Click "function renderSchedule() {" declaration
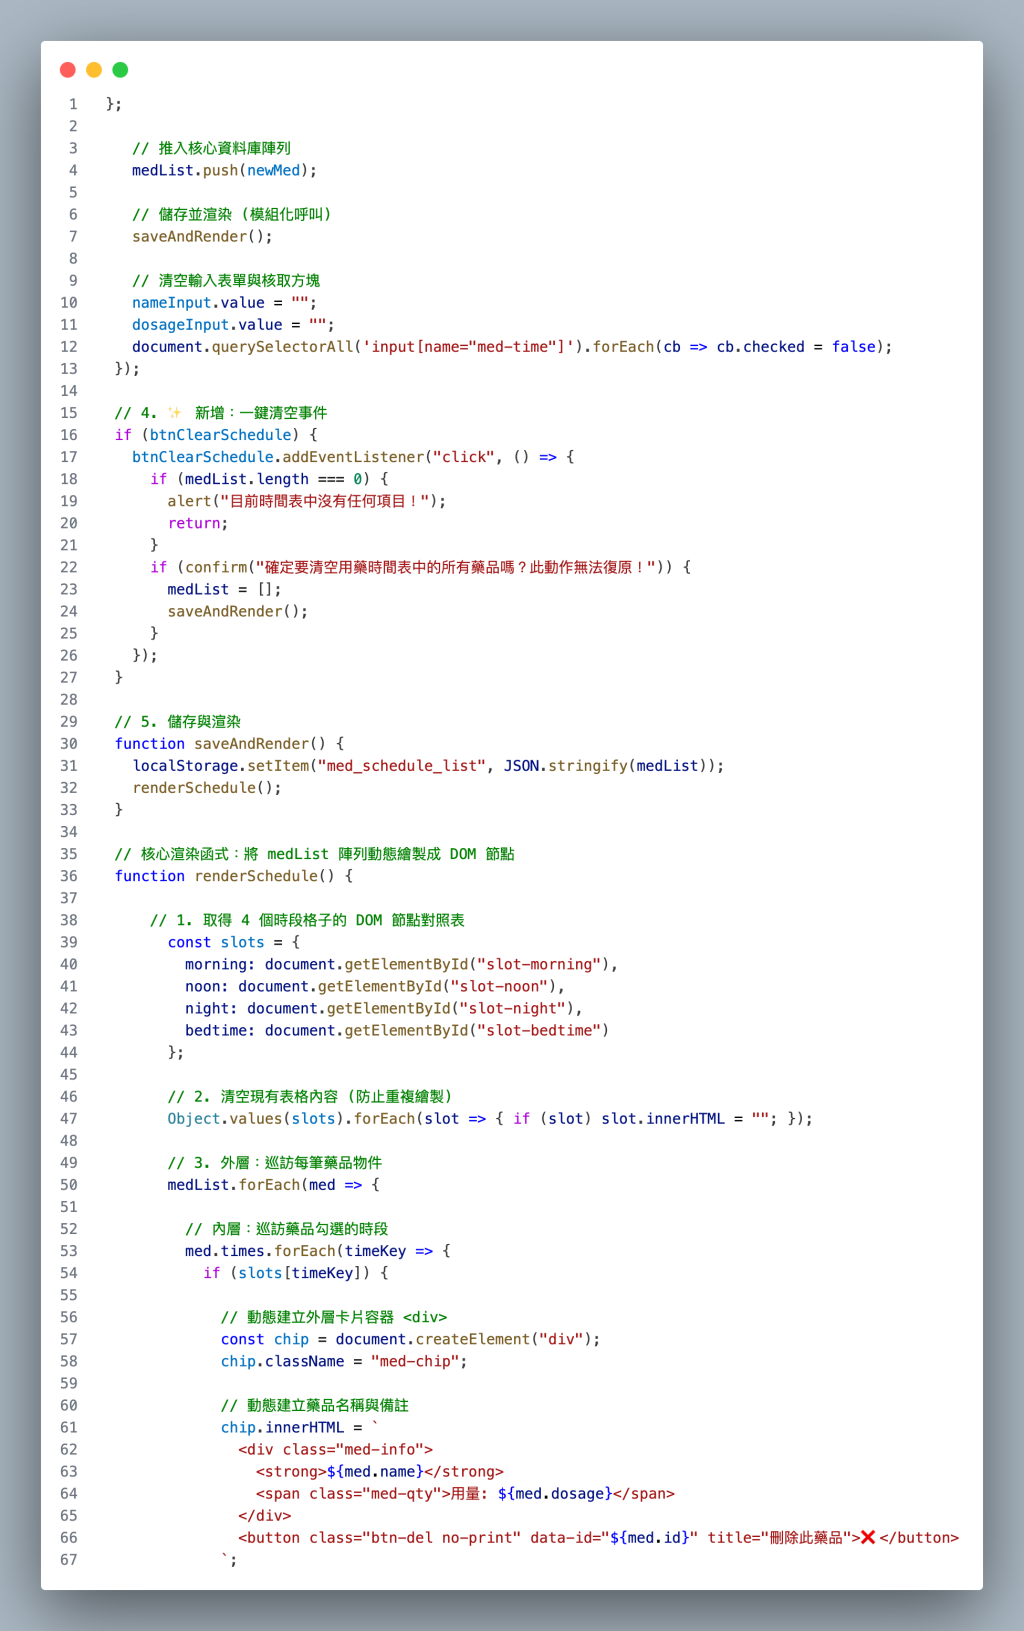This screenshot has width=1024, height=1631. (x=234, y=876)
